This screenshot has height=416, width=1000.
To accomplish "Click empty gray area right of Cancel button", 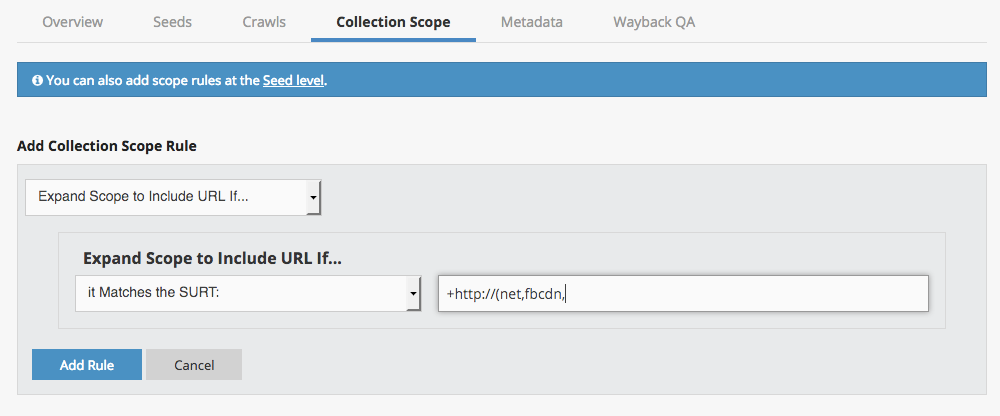I will (600, 365).
